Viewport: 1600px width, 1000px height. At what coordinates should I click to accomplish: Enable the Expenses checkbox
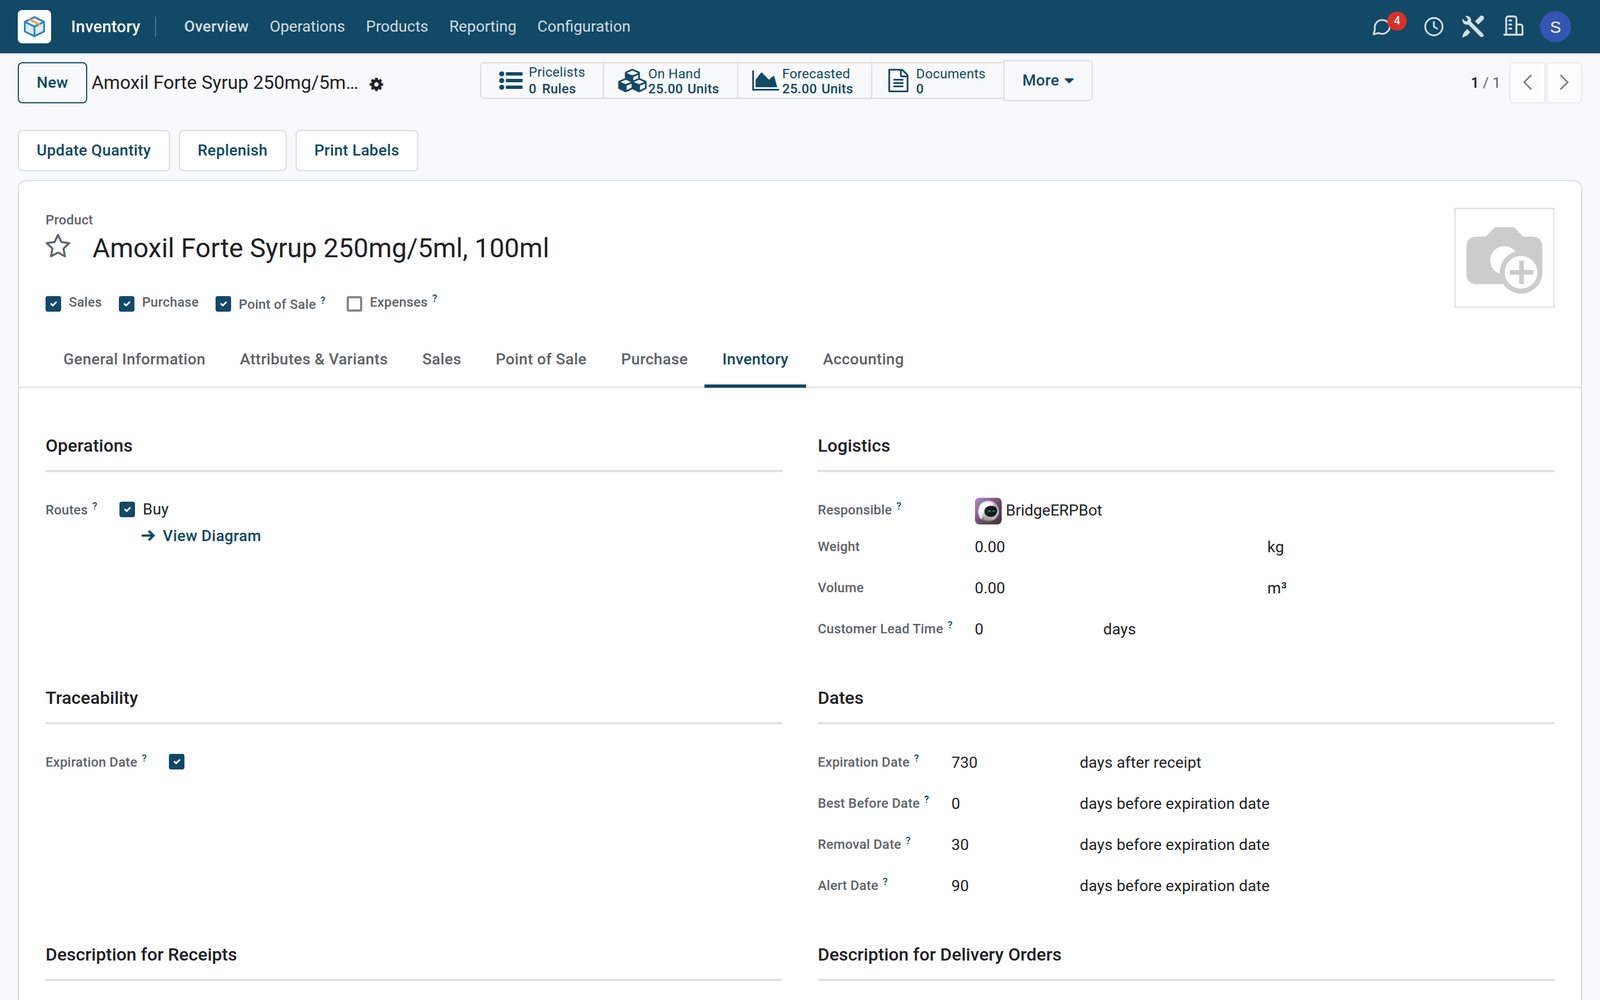tap(354, 304)
